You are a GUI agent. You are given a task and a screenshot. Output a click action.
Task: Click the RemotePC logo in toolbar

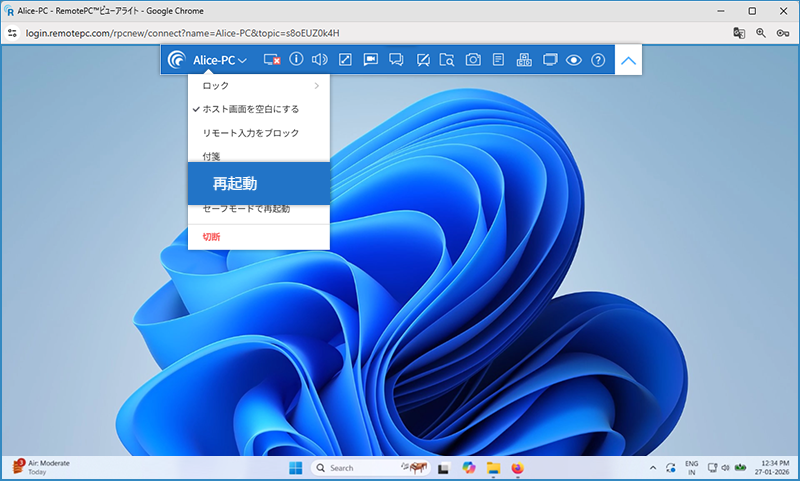coord(177,60)
